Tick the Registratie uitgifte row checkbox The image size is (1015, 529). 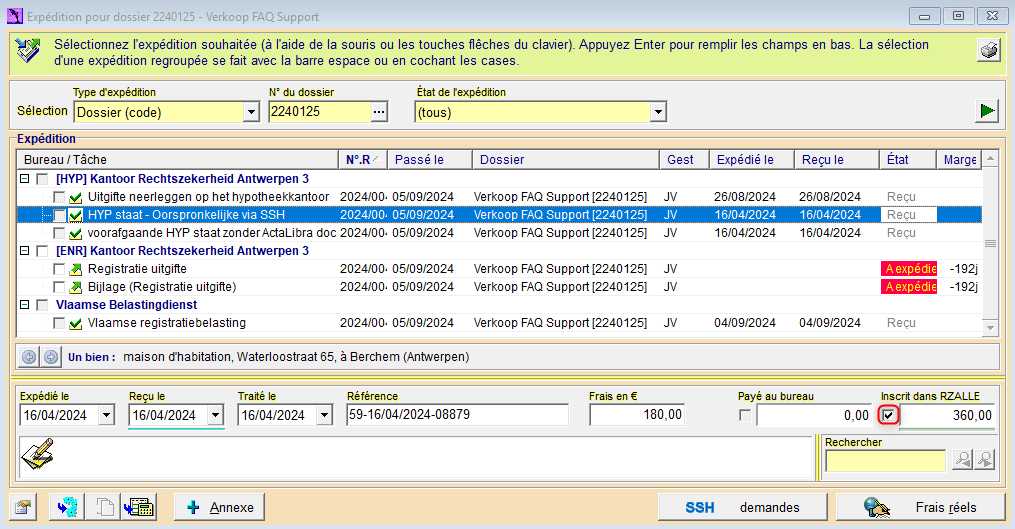(x=59, y=269)
